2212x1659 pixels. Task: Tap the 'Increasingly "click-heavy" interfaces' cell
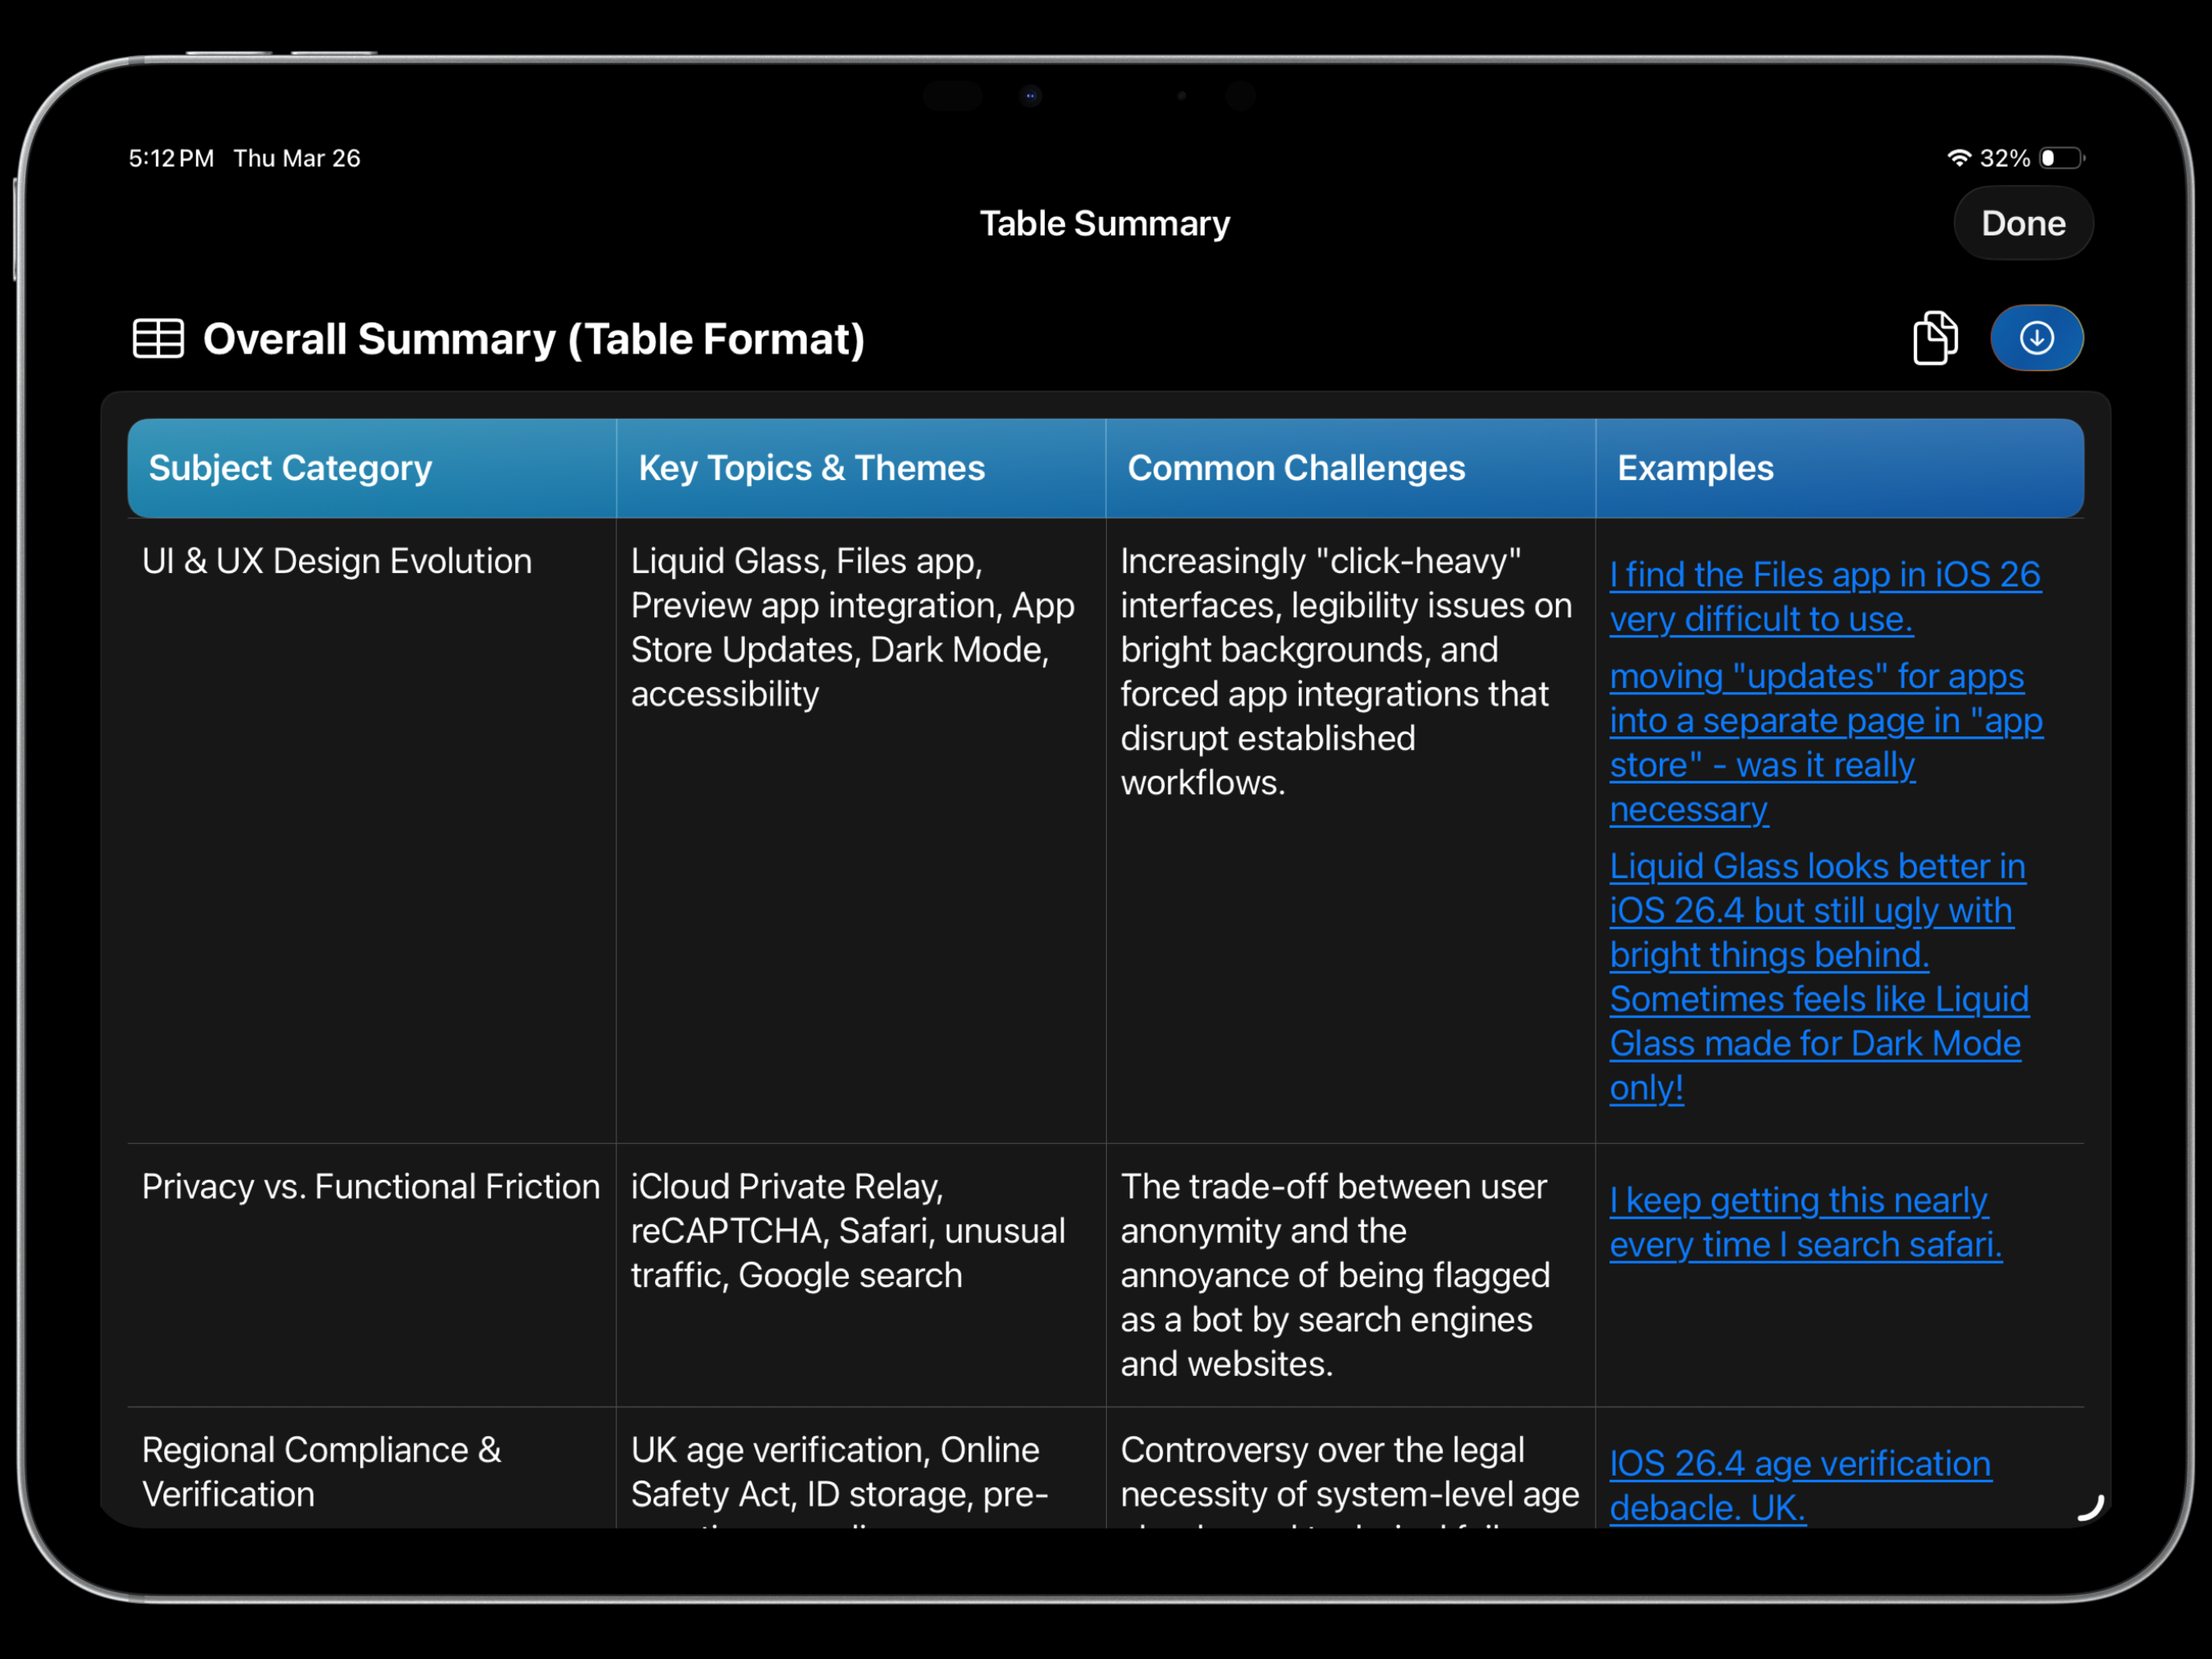[1350, 830]
